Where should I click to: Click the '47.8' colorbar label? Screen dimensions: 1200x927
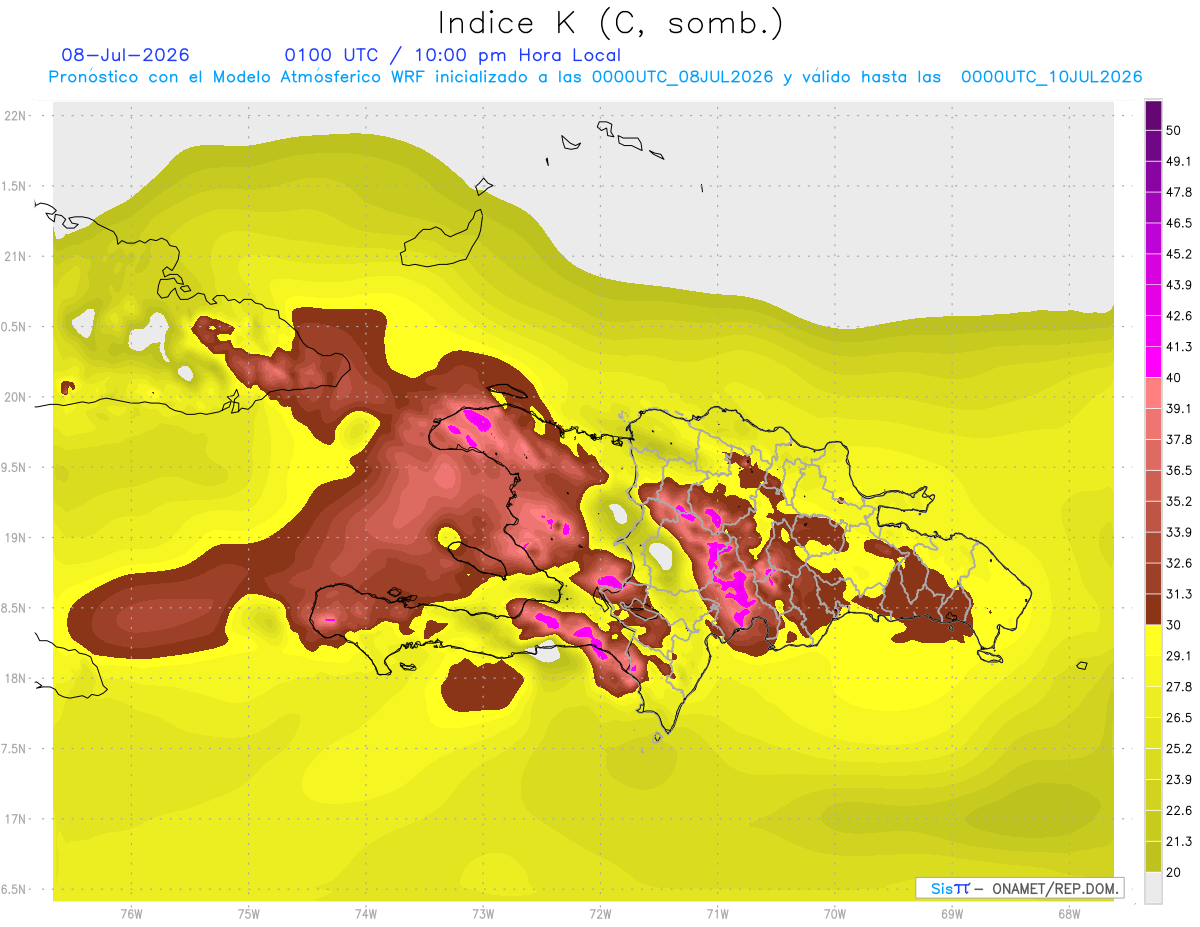(x=1179, y=192)
